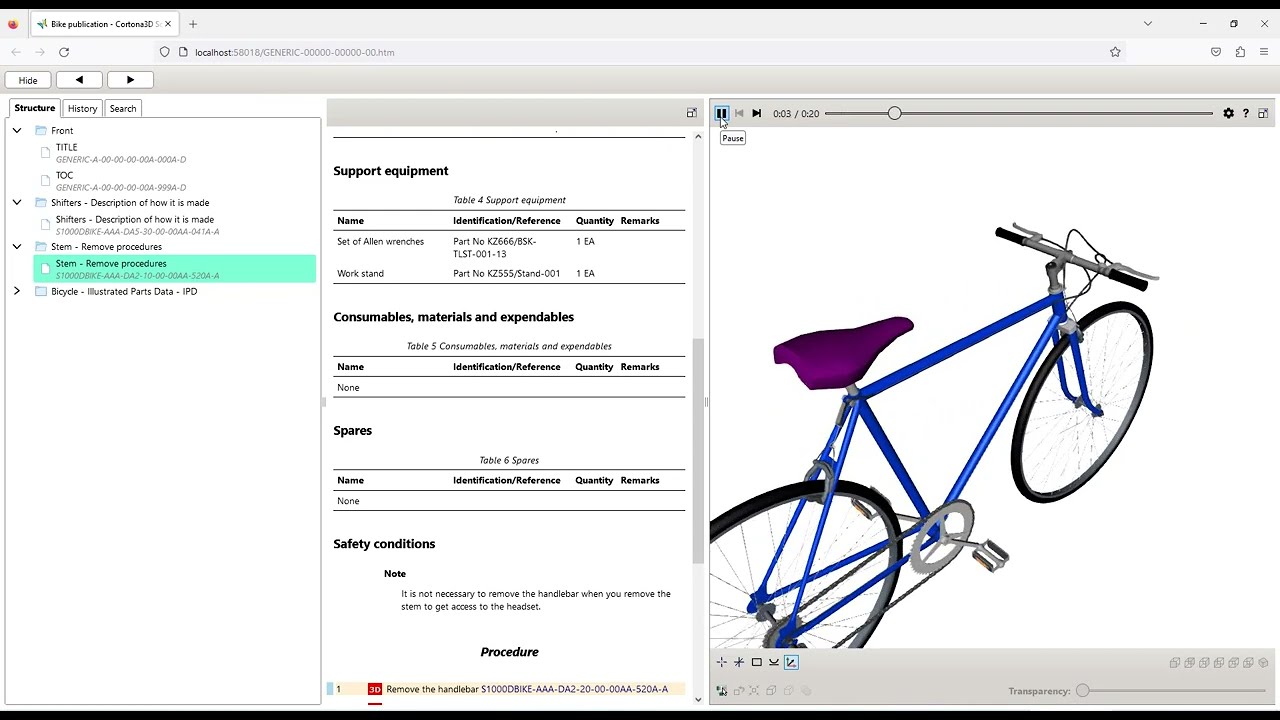This screenshot has width=1280, height=720.
Task: Bookmark this page with the star
Action: (1115, 52)
